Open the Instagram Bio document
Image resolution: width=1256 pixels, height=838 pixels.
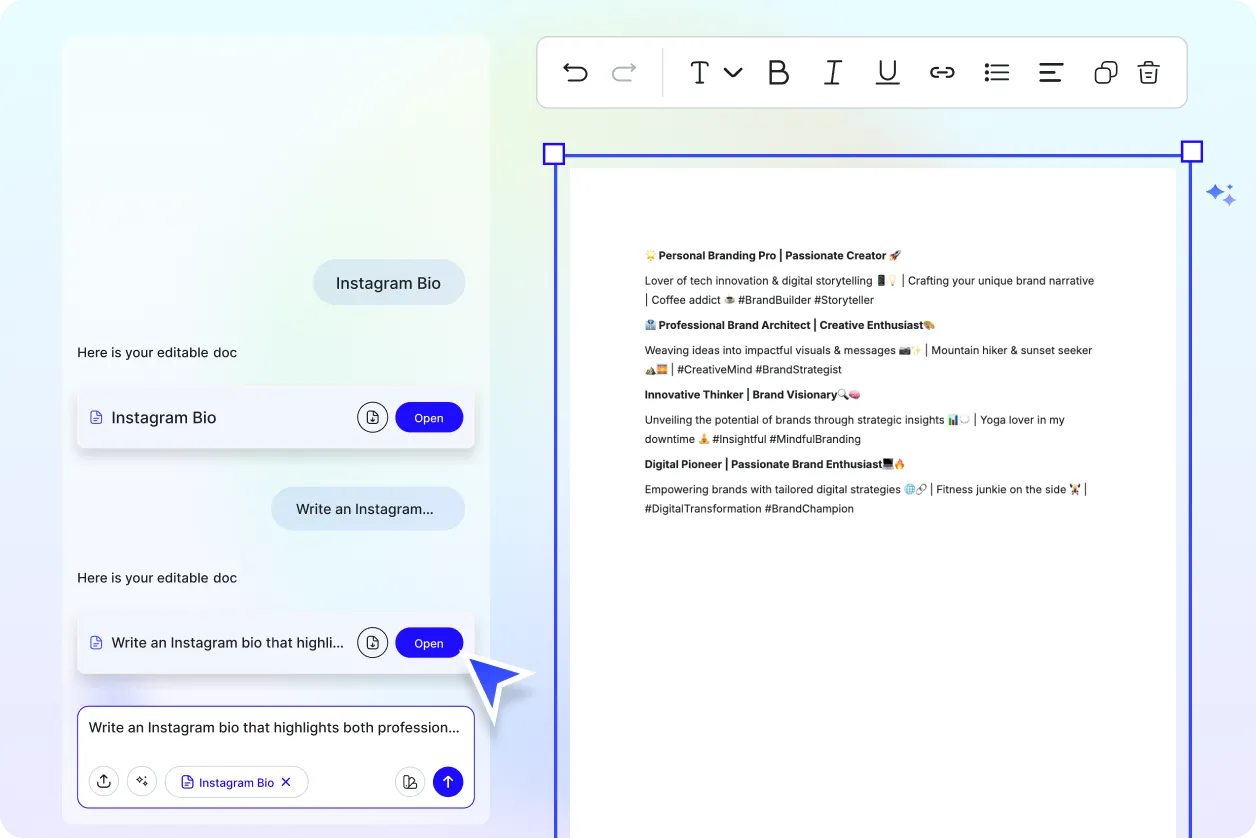(x=429, y=417)
